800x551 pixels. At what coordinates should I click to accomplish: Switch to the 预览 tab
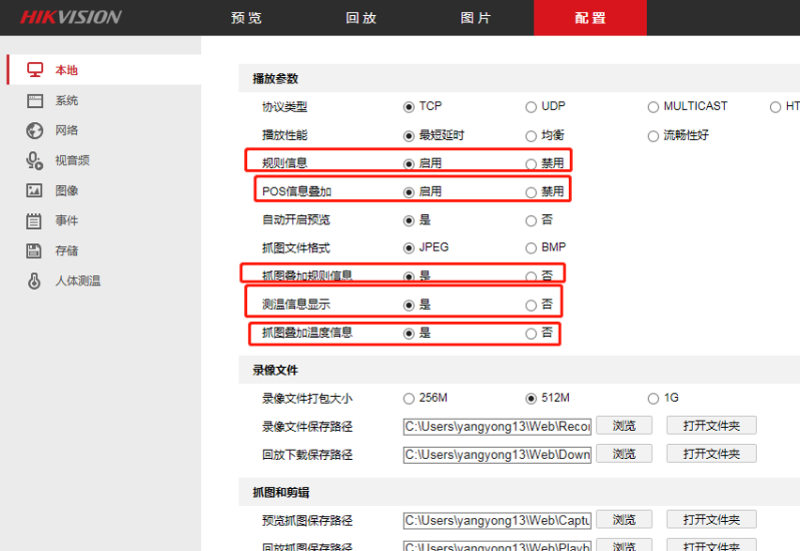tap(246, 18)
